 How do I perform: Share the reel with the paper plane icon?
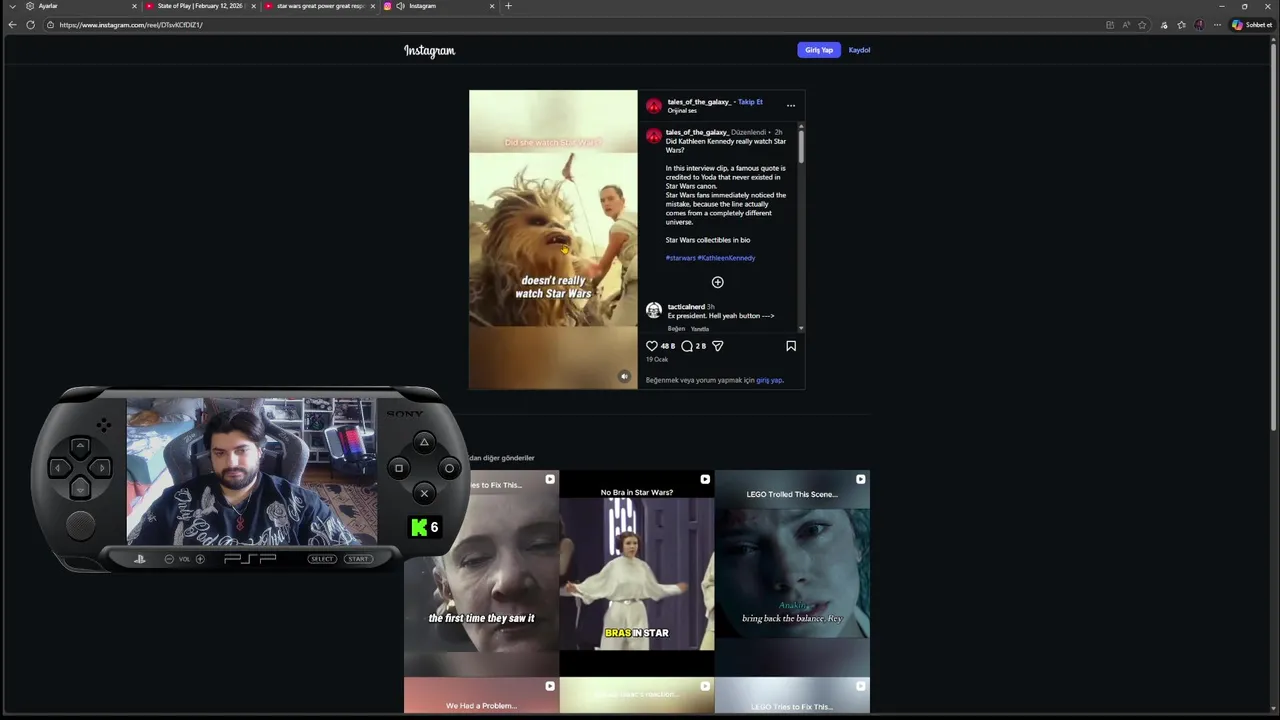point(717,346)
